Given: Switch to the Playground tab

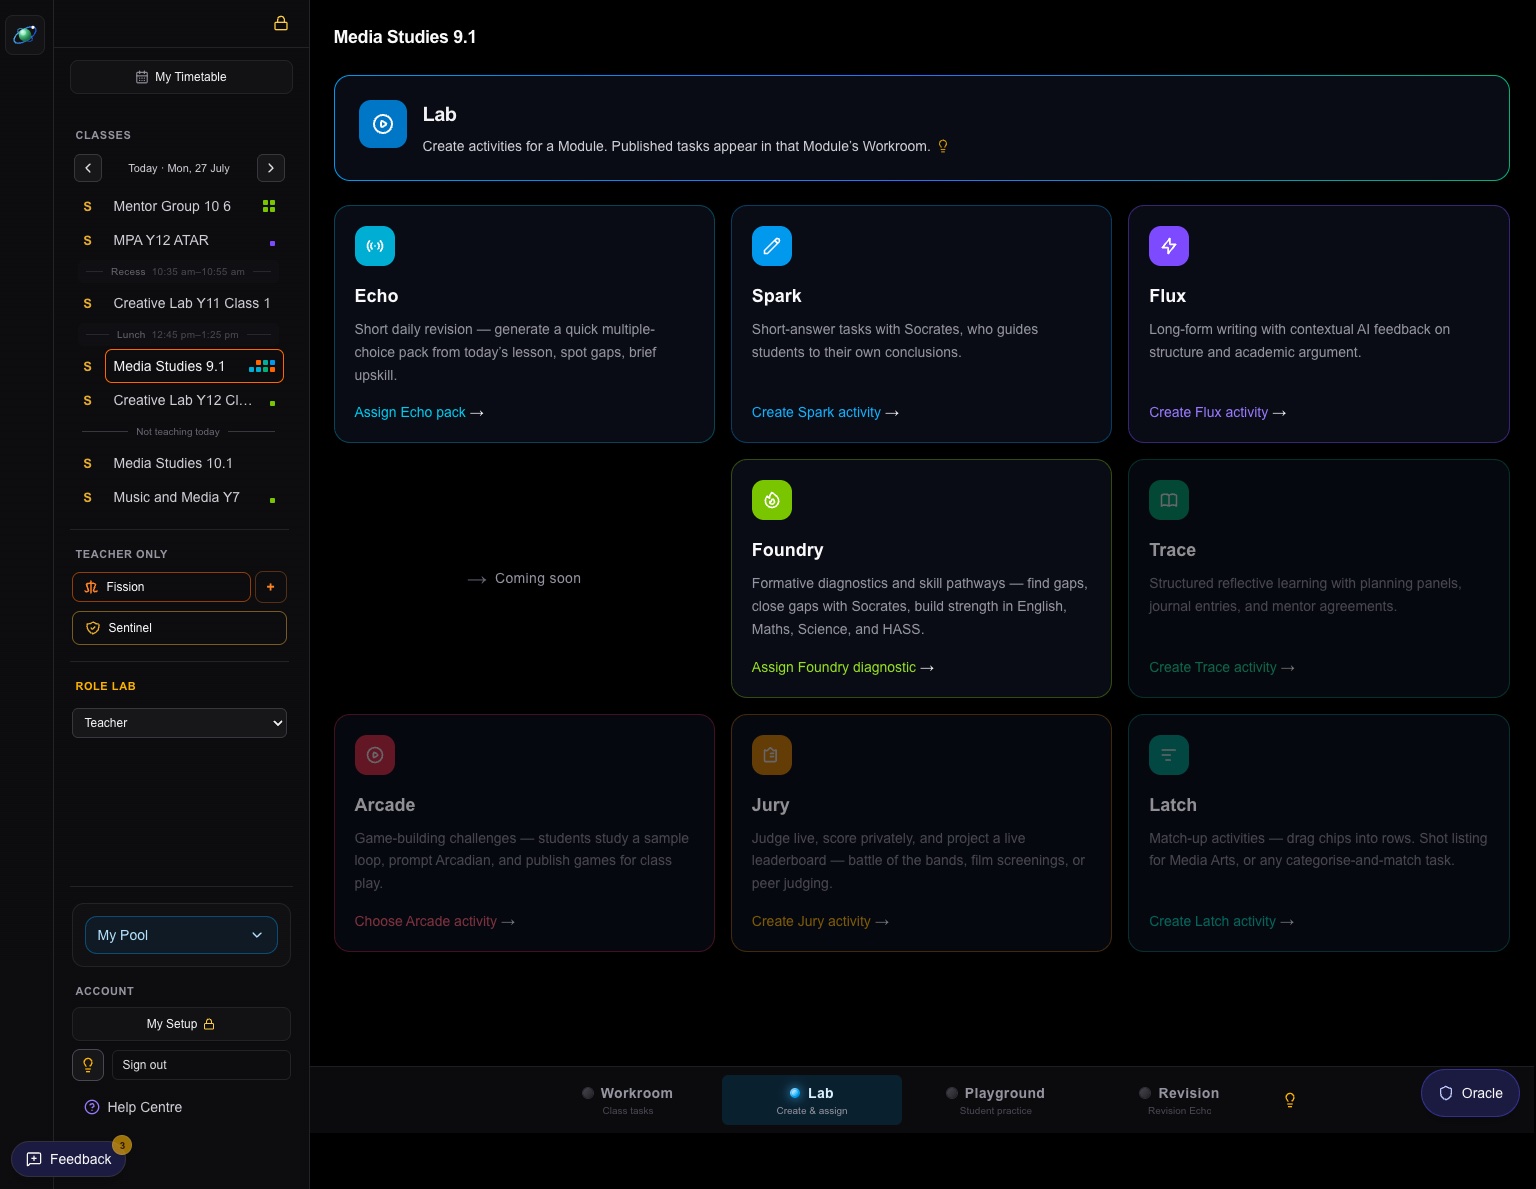Looking at the screenshot, I should click(996, 1100).
